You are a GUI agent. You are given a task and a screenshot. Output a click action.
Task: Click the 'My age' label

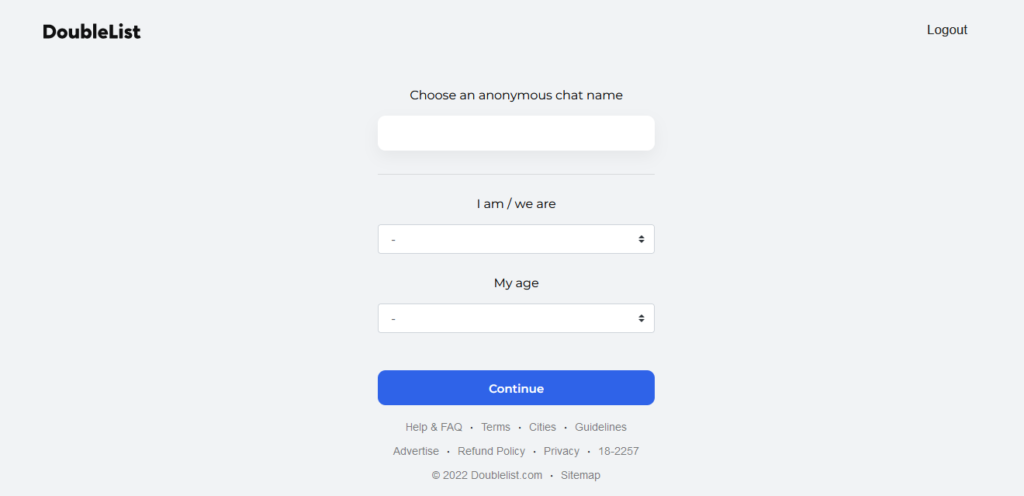pos(516,283)
